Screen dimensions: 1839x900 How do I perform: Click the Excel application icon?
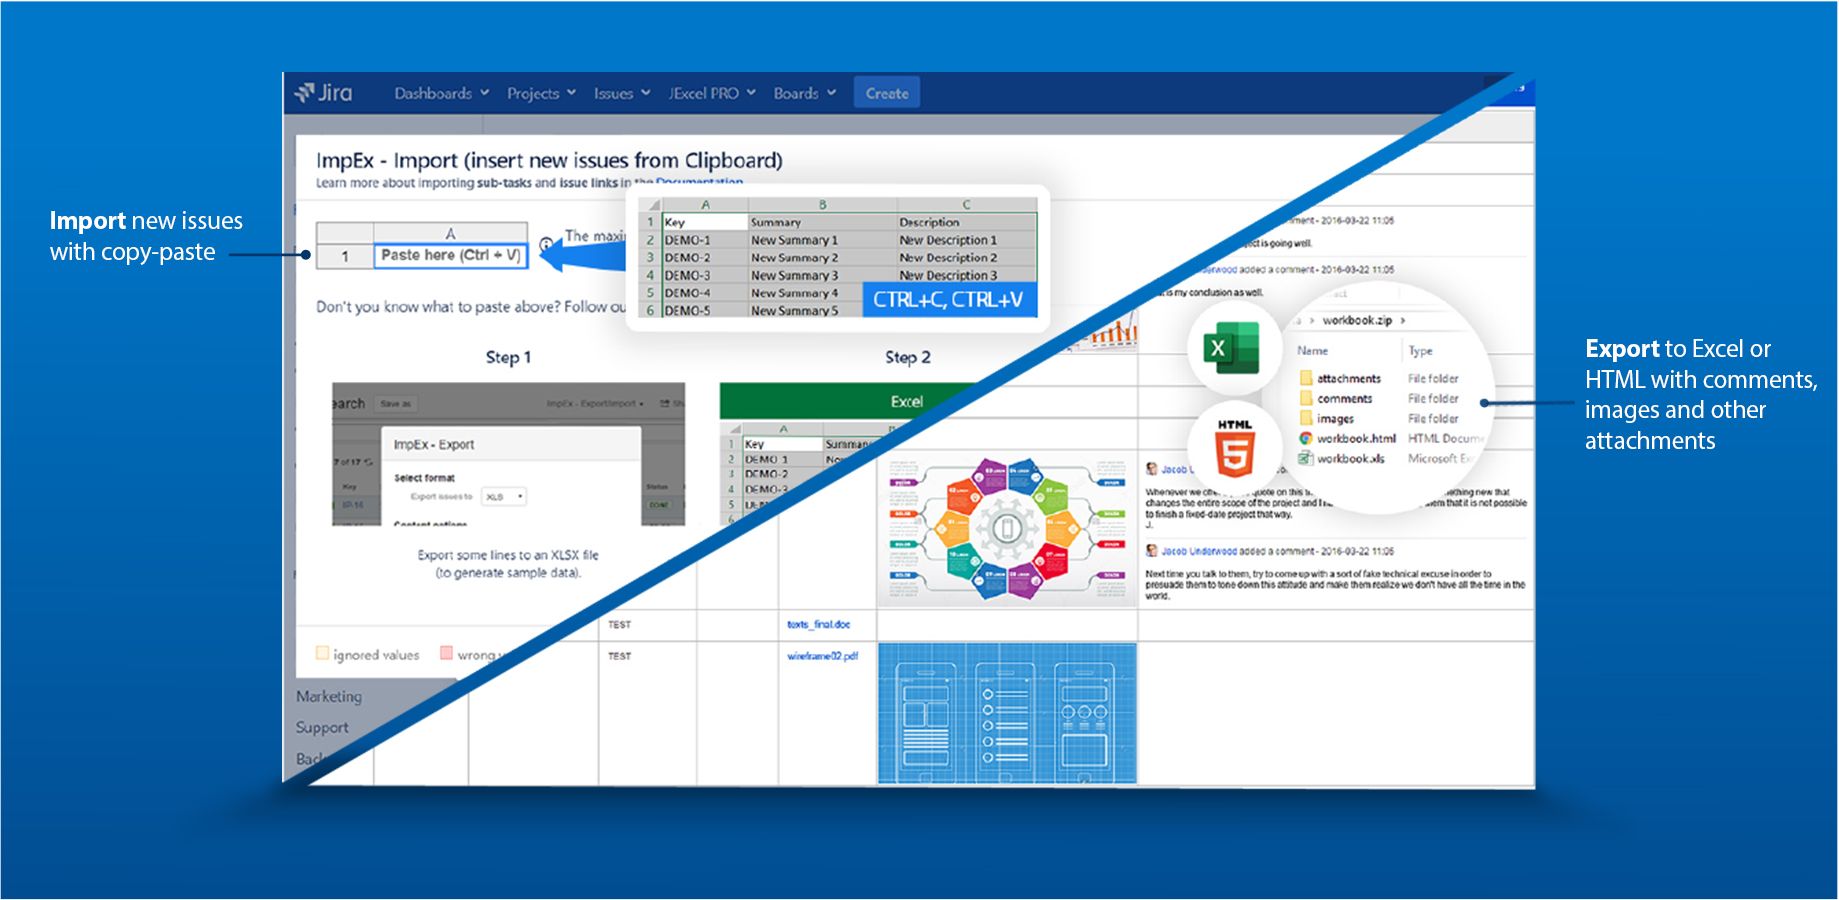[x=1232, y=347]
